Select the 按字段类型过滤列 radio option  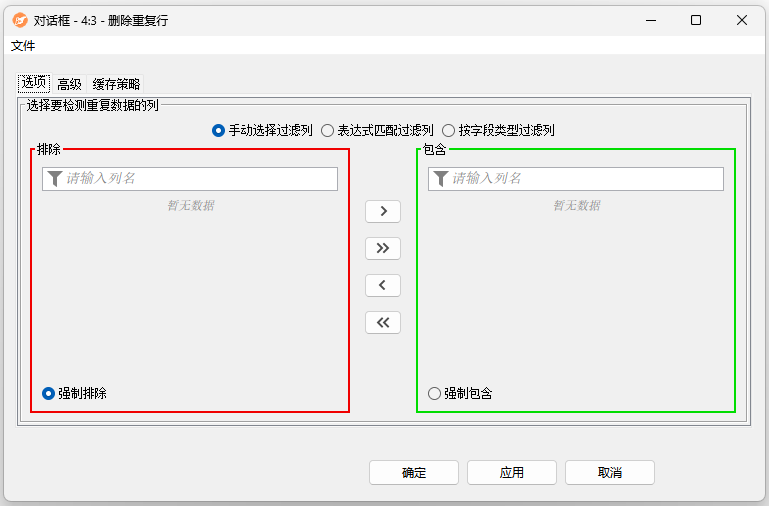[448, 130]
